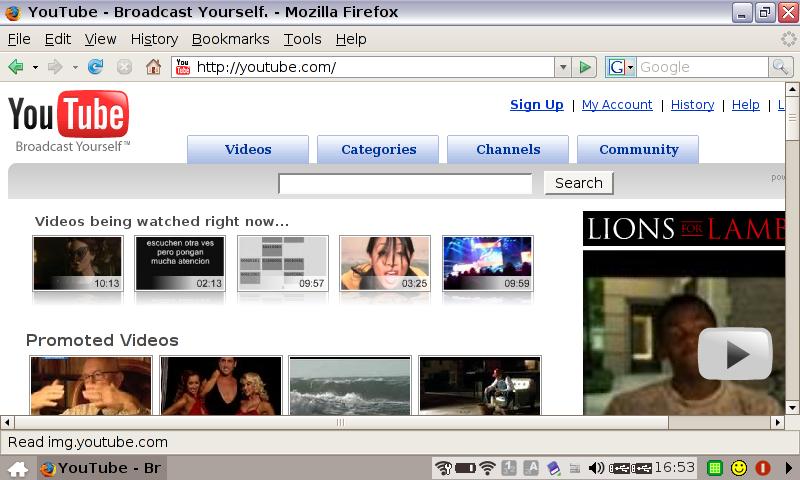Open the Forward history dropdown arrow
This screenshot has width=800, height=480.
click(74, 67)
